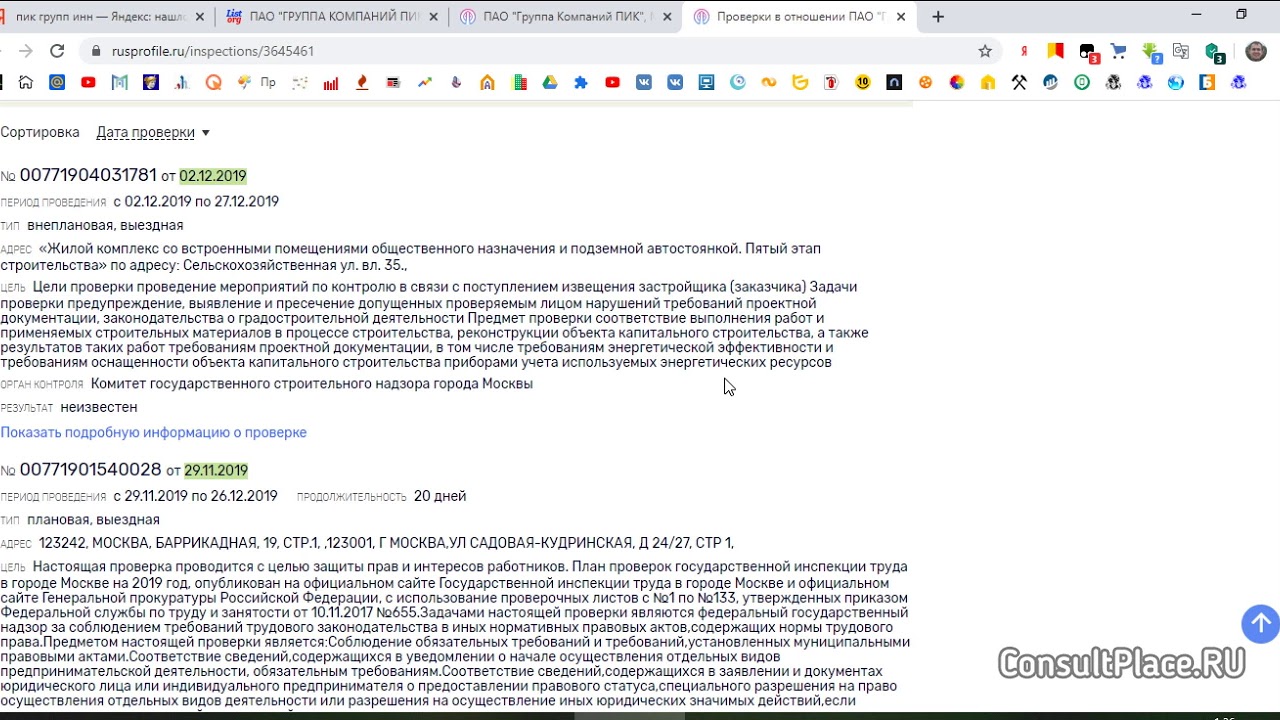1280x720 pixels.
Task: Open the orange Б bookmark
Action: pos(1207,83)
